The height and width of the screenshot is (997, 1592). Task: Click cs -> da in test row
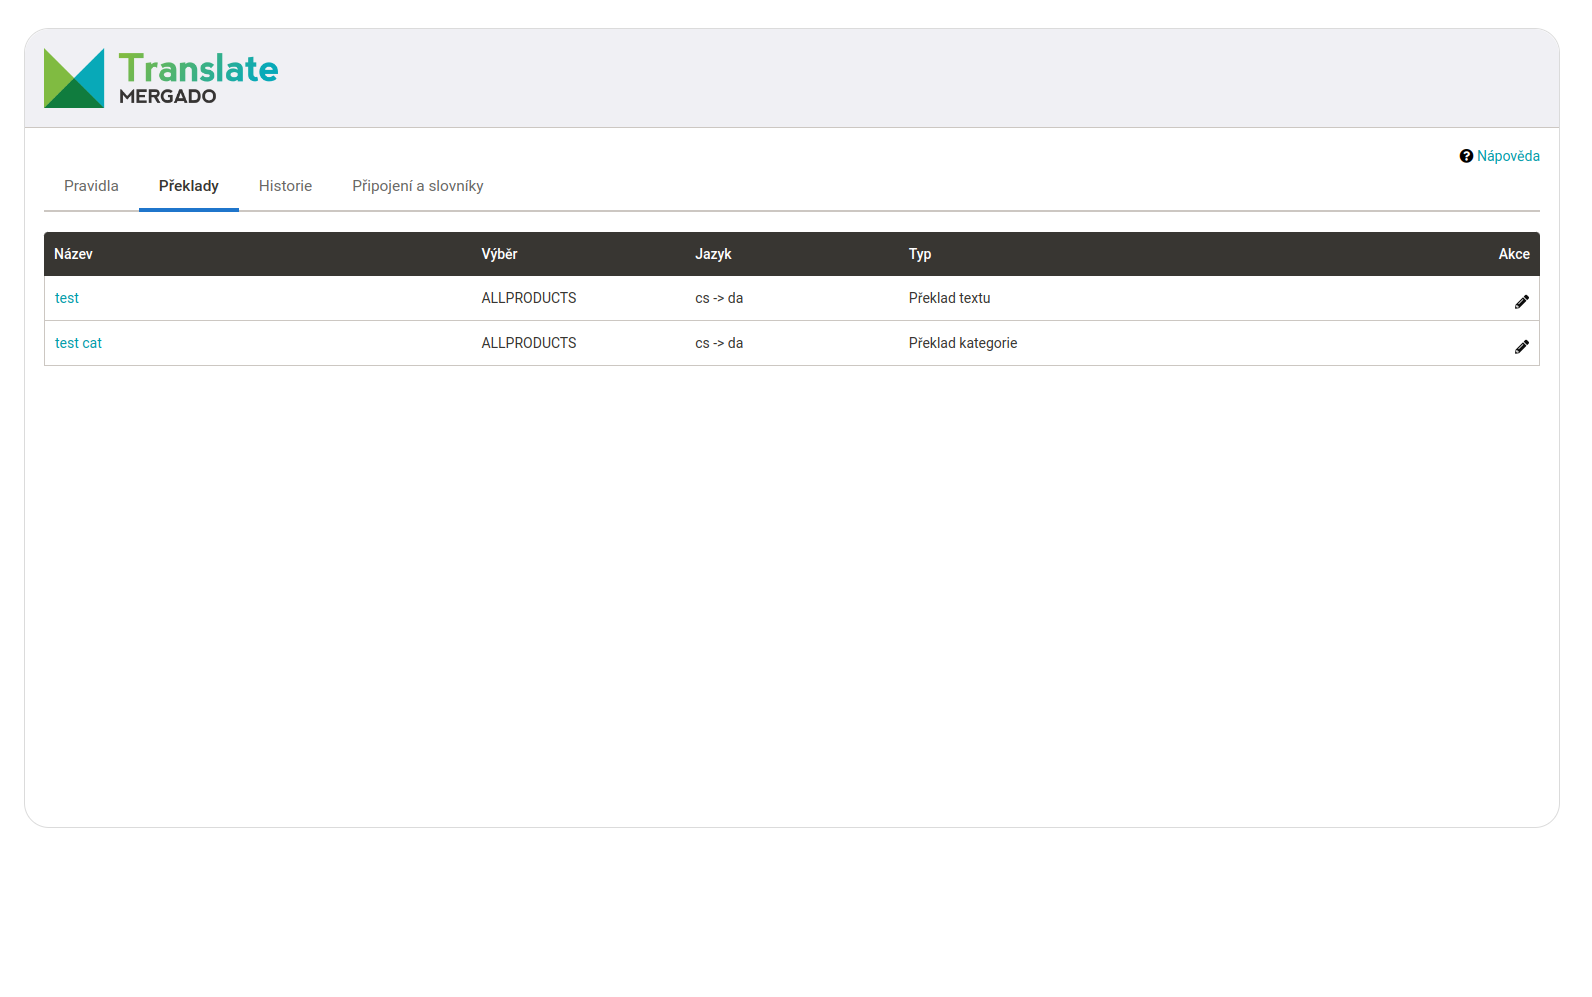click(719, 298)
